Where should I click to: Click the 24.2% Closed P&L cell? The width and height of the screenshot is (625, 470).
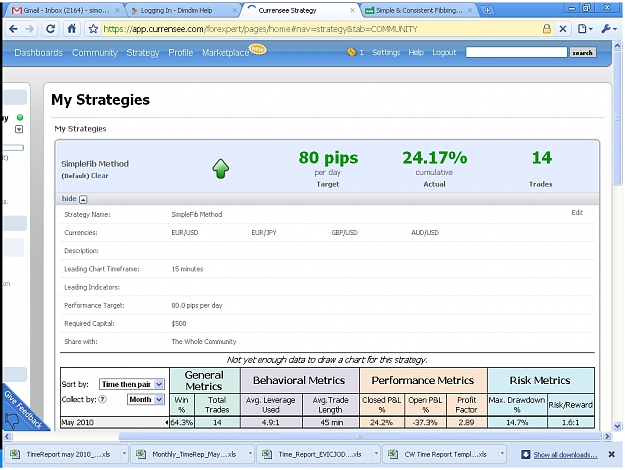click(381, 422)
